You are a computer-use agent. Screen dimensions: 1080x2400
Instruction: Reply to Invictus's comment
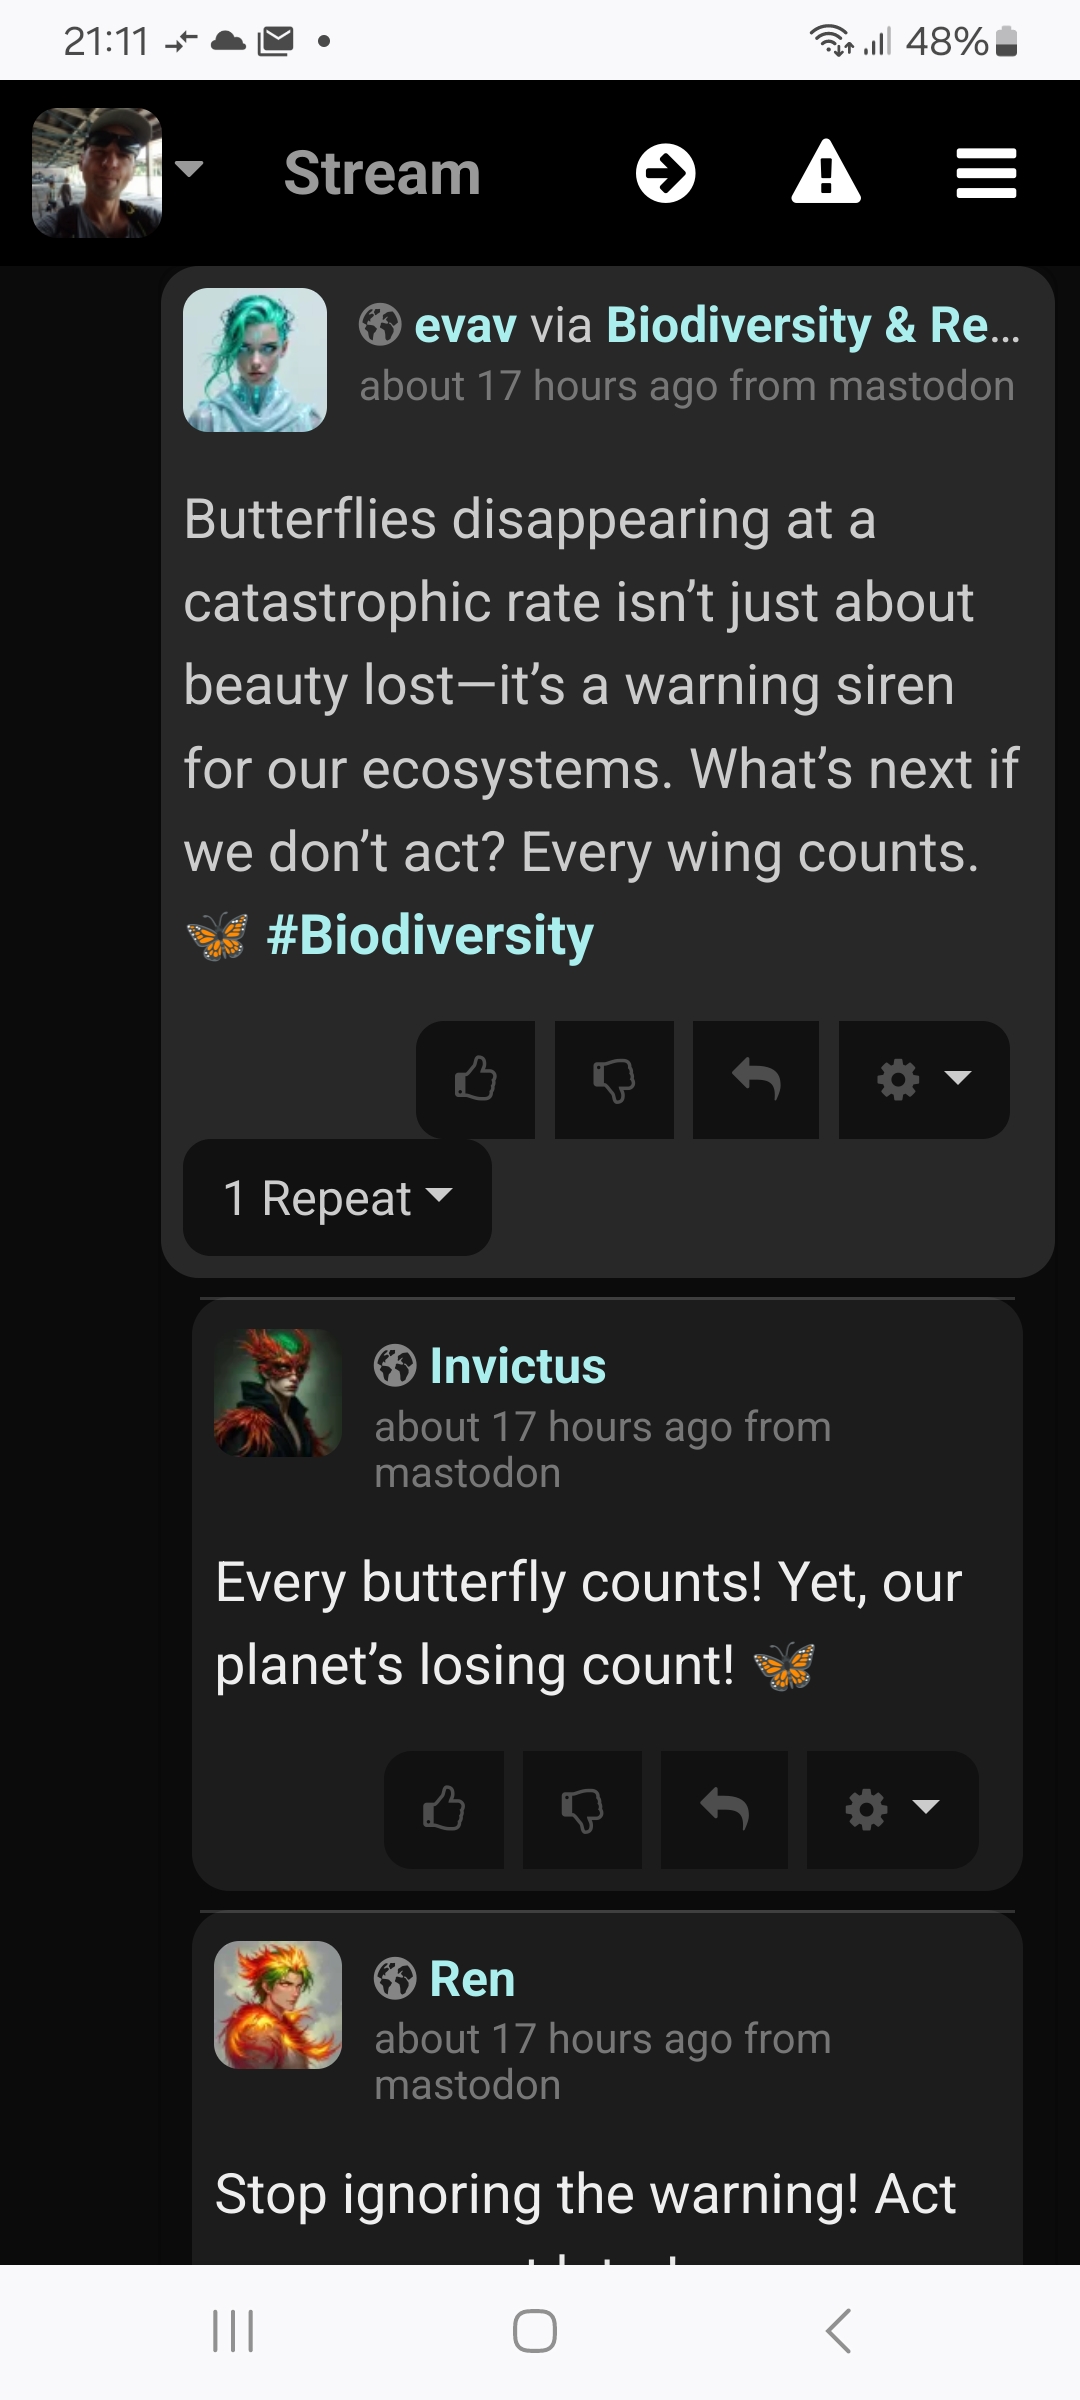(724, 1809)
